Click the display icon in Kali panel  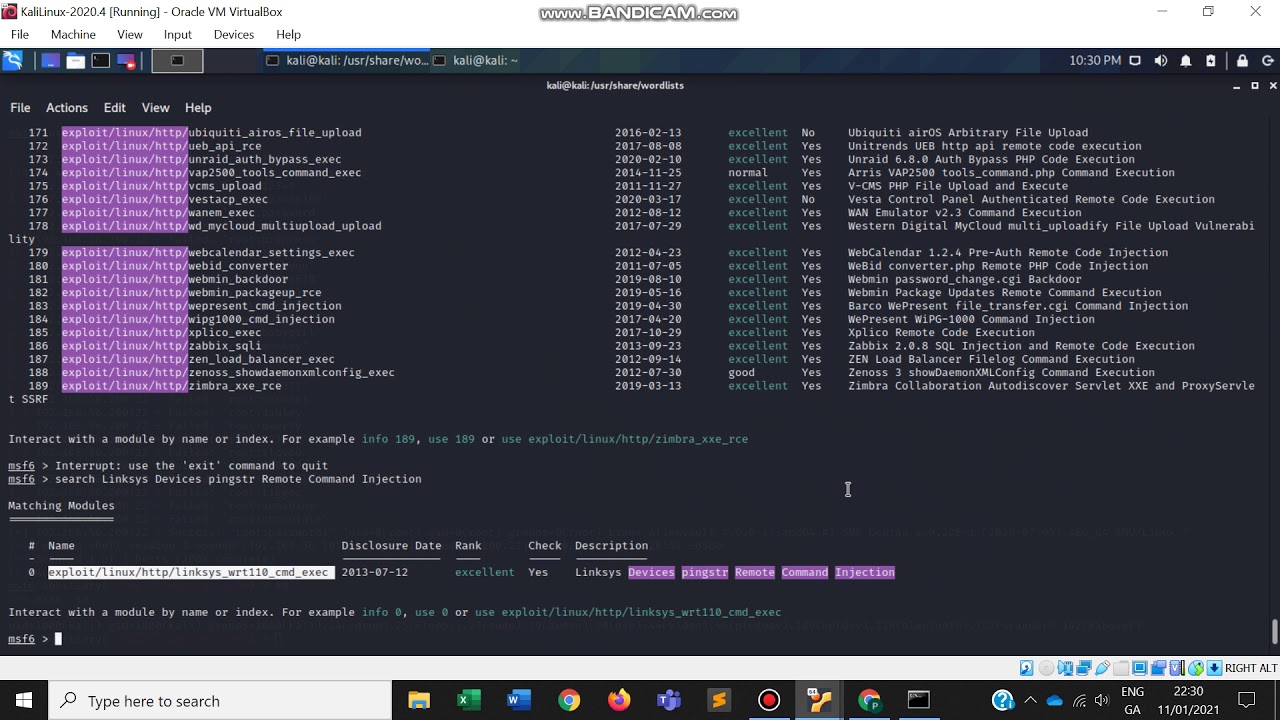point(1135,61)
